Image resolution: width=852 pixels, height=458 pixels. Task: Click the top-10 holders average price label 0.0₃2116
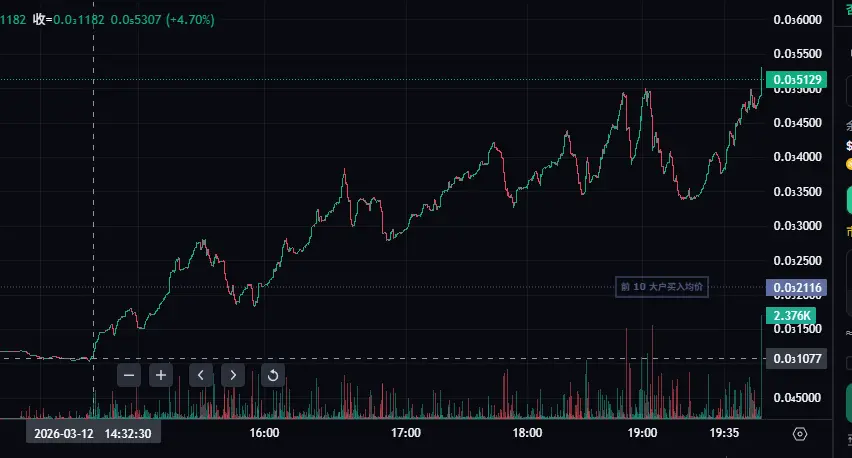(x=797, y=287)
